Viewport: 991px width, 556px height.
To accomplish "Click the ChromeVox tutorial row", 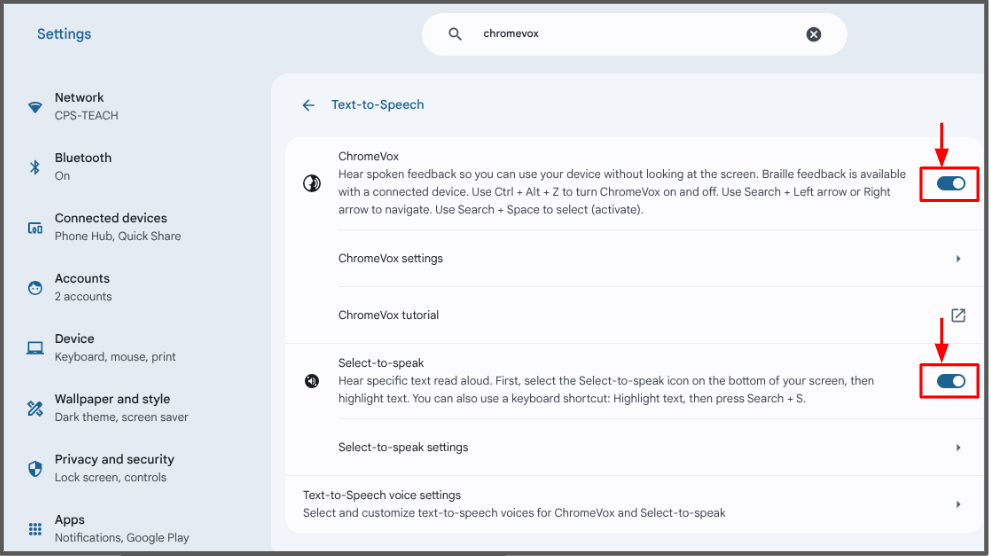I will [634, 315].
